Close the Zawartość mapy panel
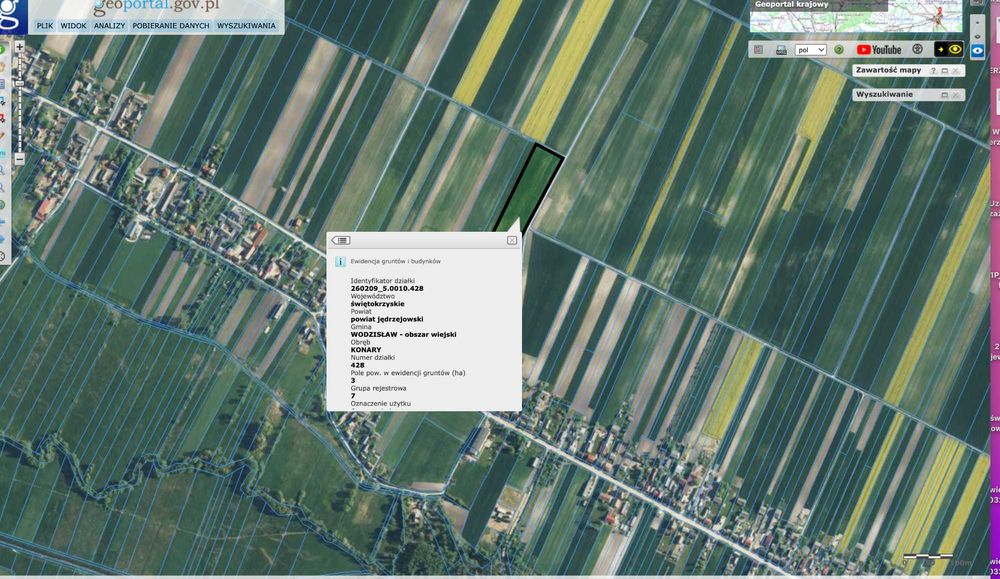This screenshot has width=1000, height=579. point(955,71)
